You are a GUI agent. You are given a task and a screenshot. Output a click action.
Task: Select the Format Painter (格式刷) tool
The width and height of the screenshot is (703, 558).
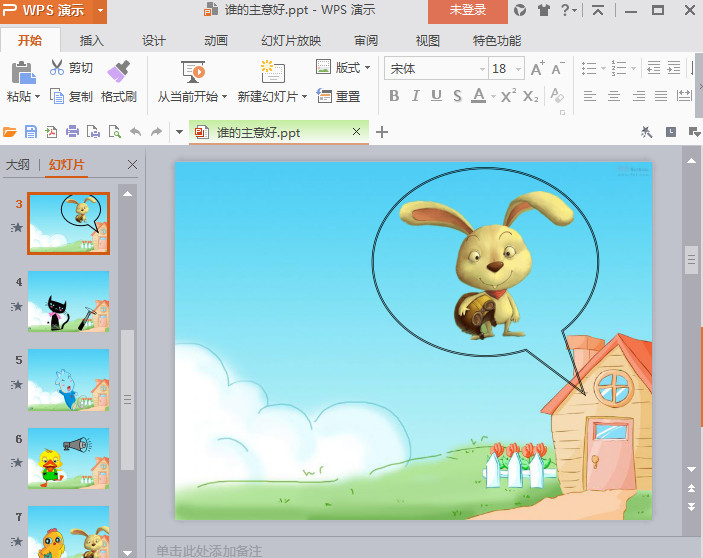(119, 70)
